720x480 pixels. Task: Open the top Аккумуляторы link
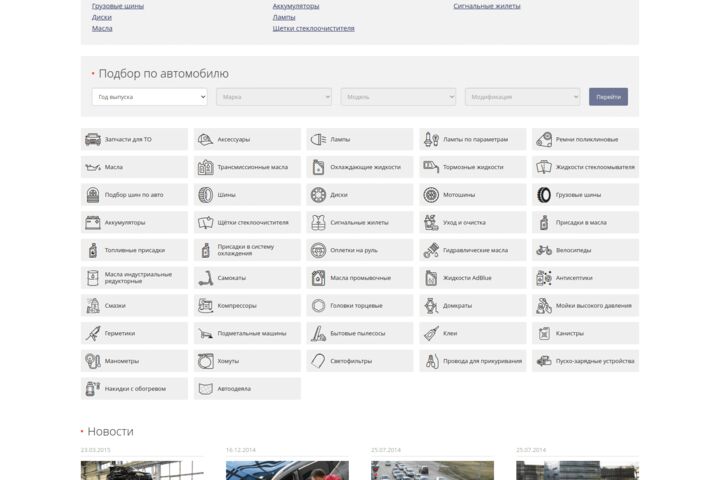[x=296, y=6]
